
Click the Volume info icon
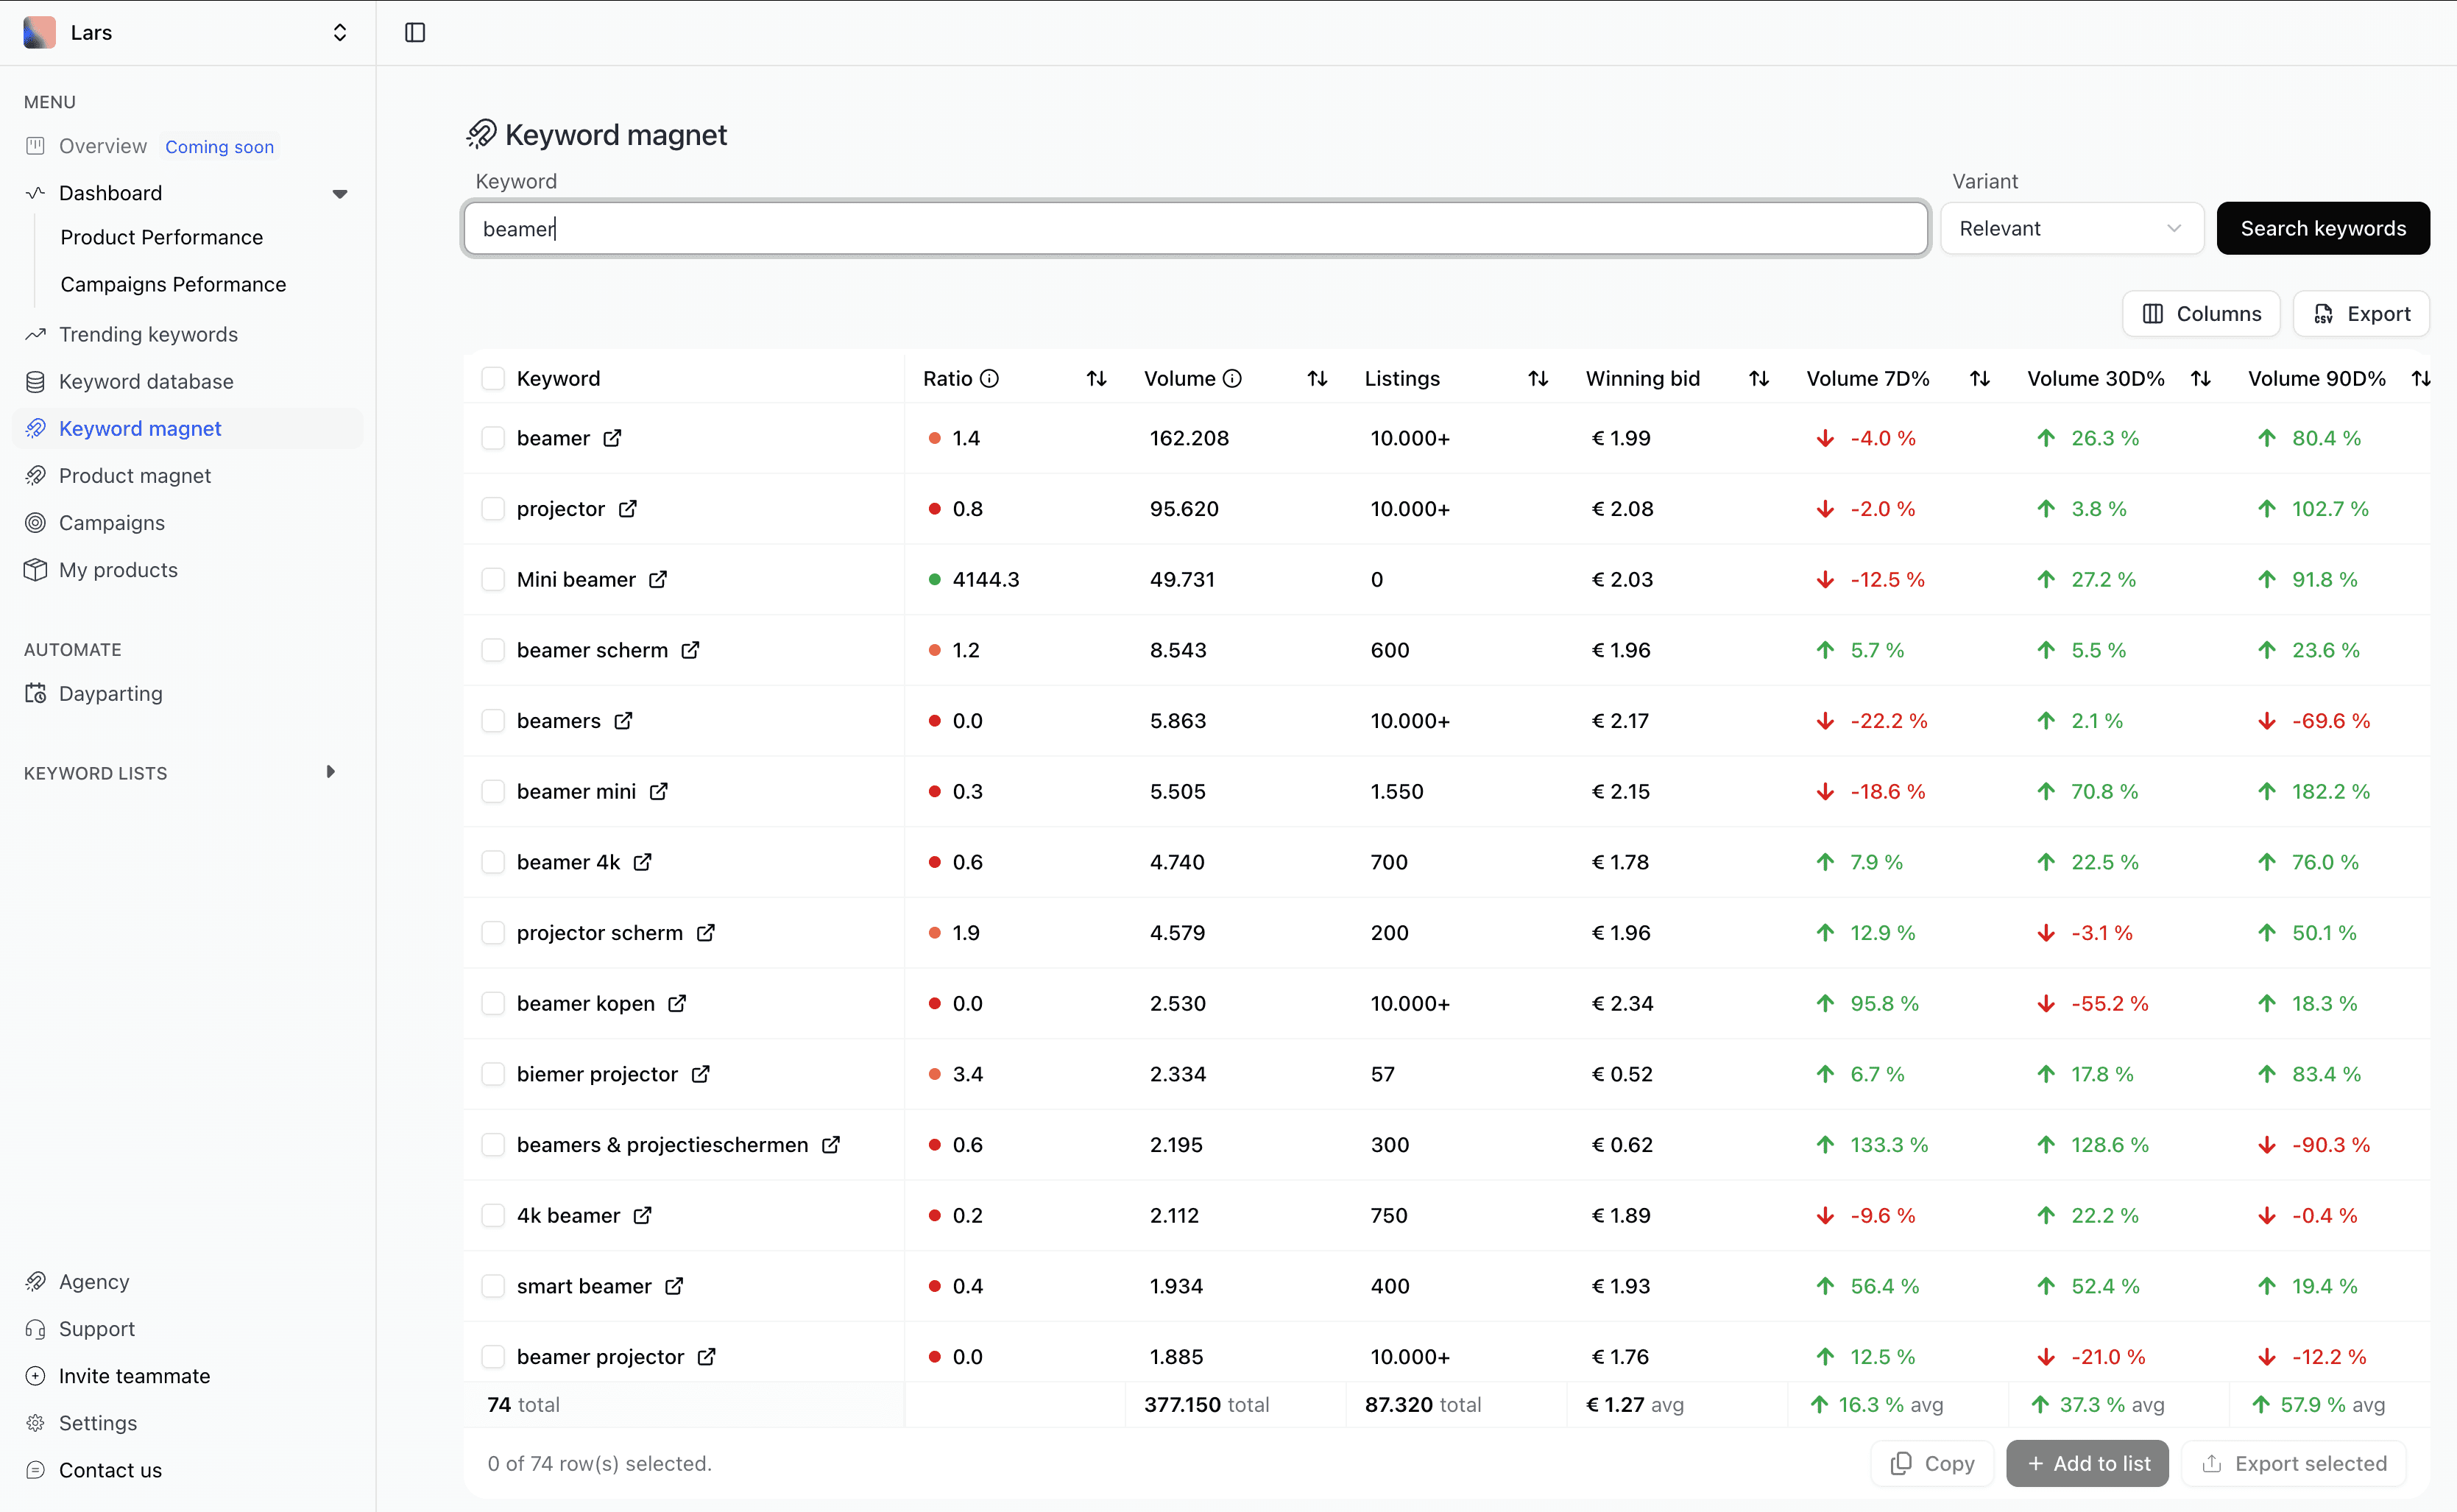point(1232,379)
